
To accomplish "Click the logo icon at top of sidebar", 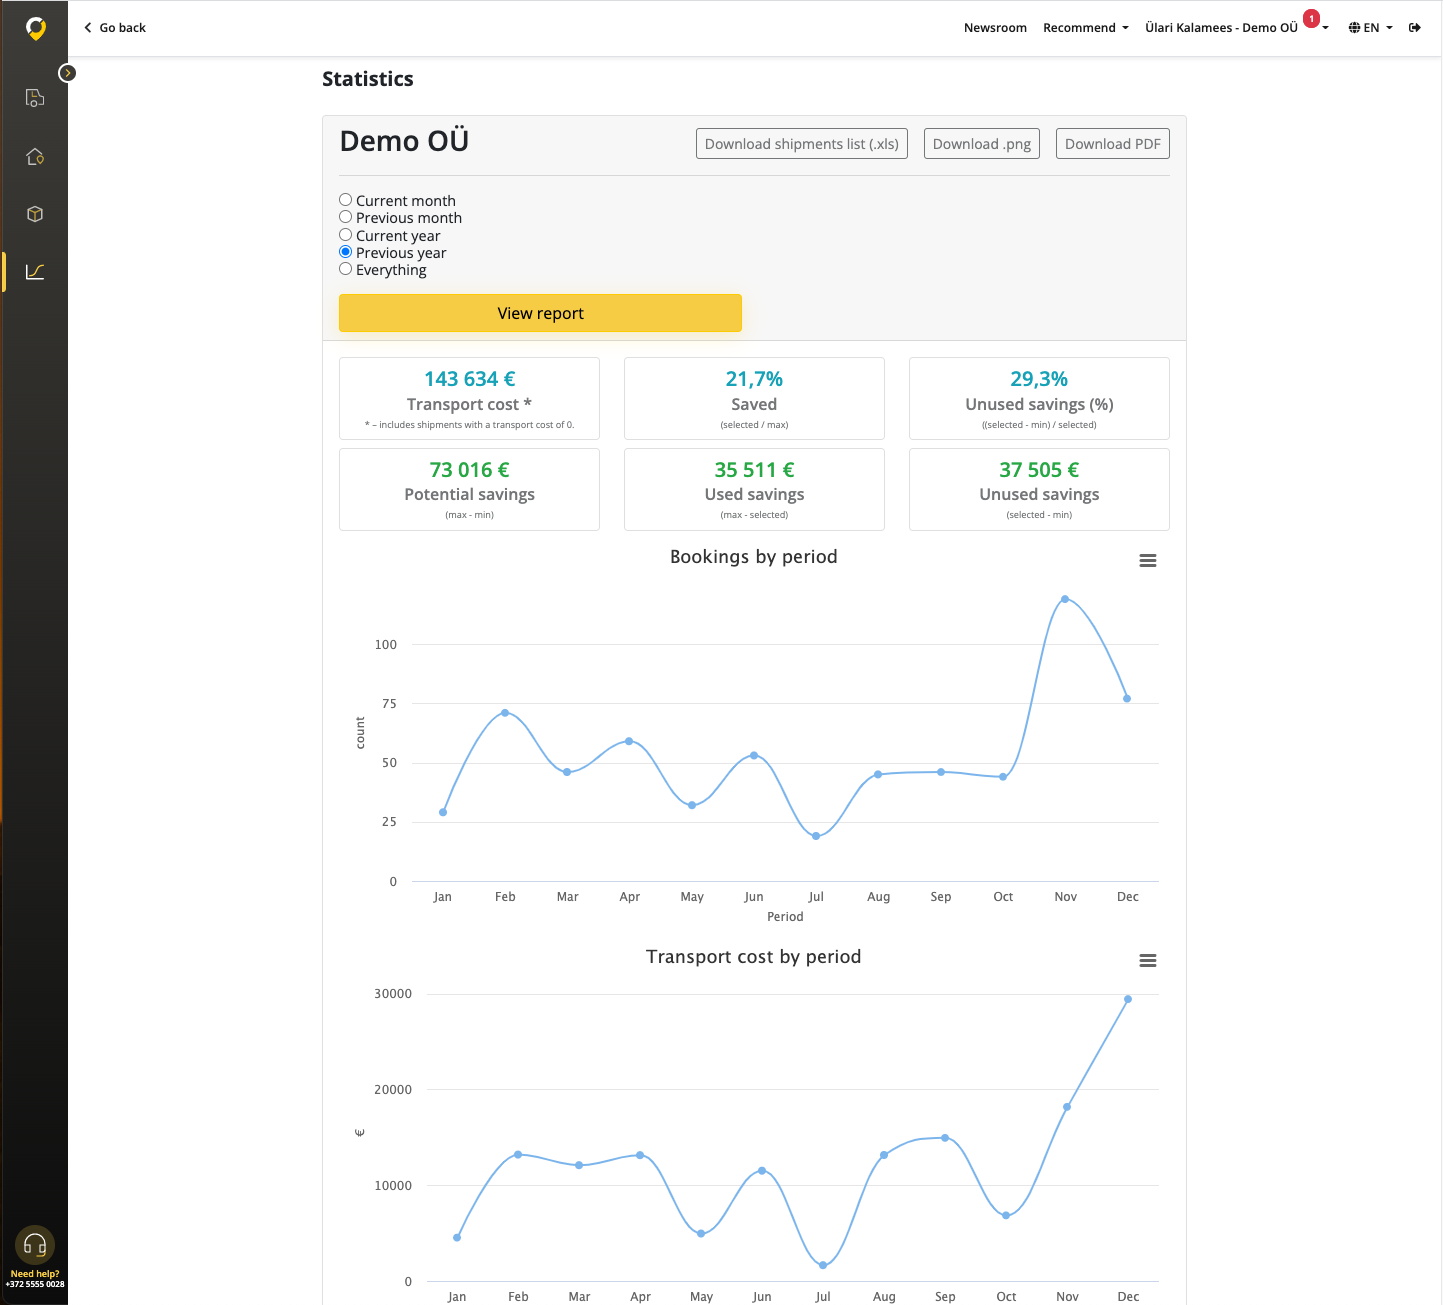I will [36, 28].
